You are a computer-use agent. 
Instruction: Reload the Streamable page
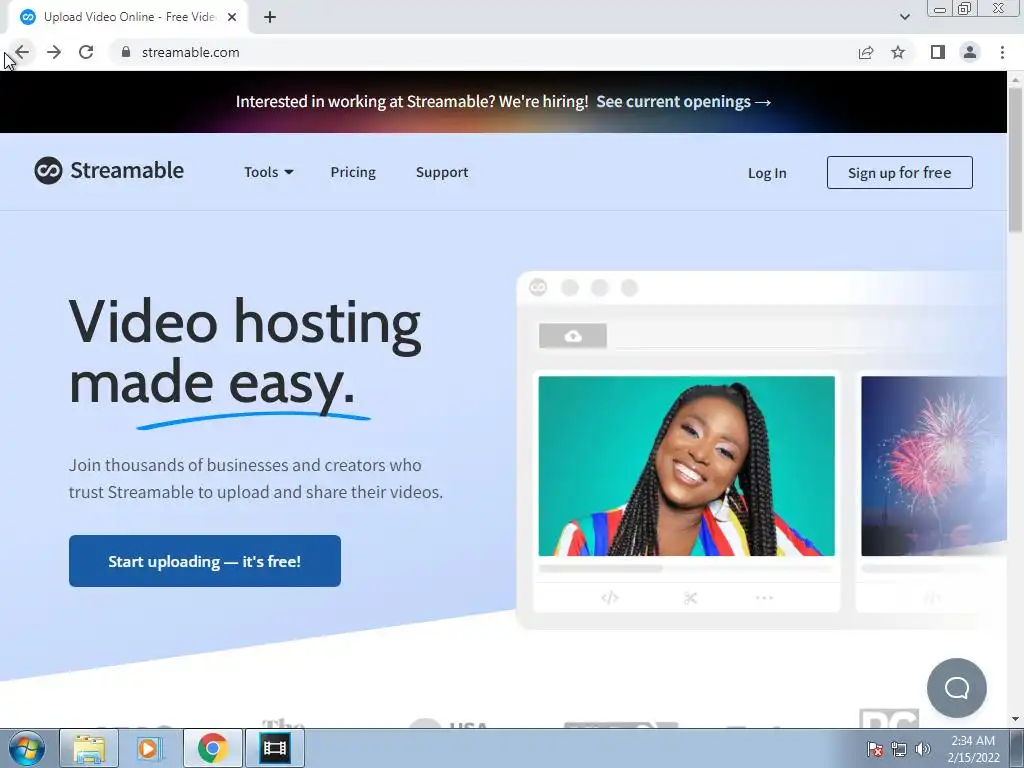point(86,52)
